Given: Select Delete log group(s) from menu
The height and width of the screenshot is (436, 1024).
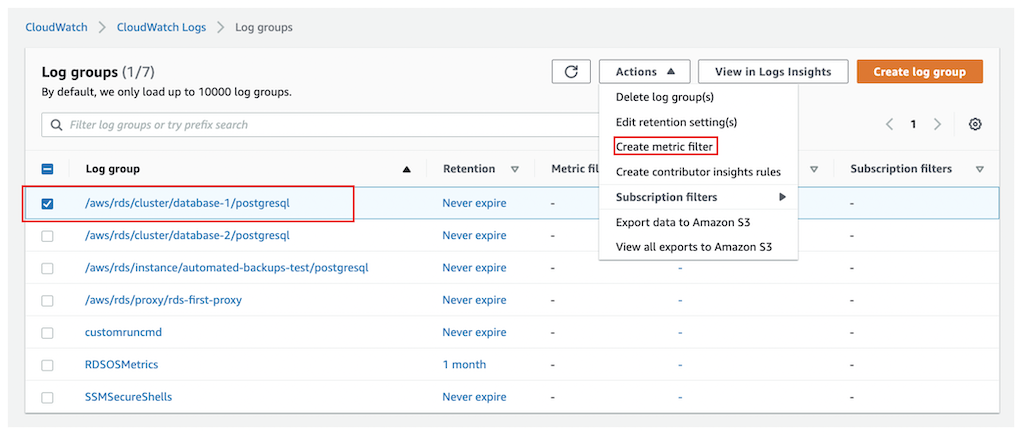Looking at the screenshot, I should (665, 97).
